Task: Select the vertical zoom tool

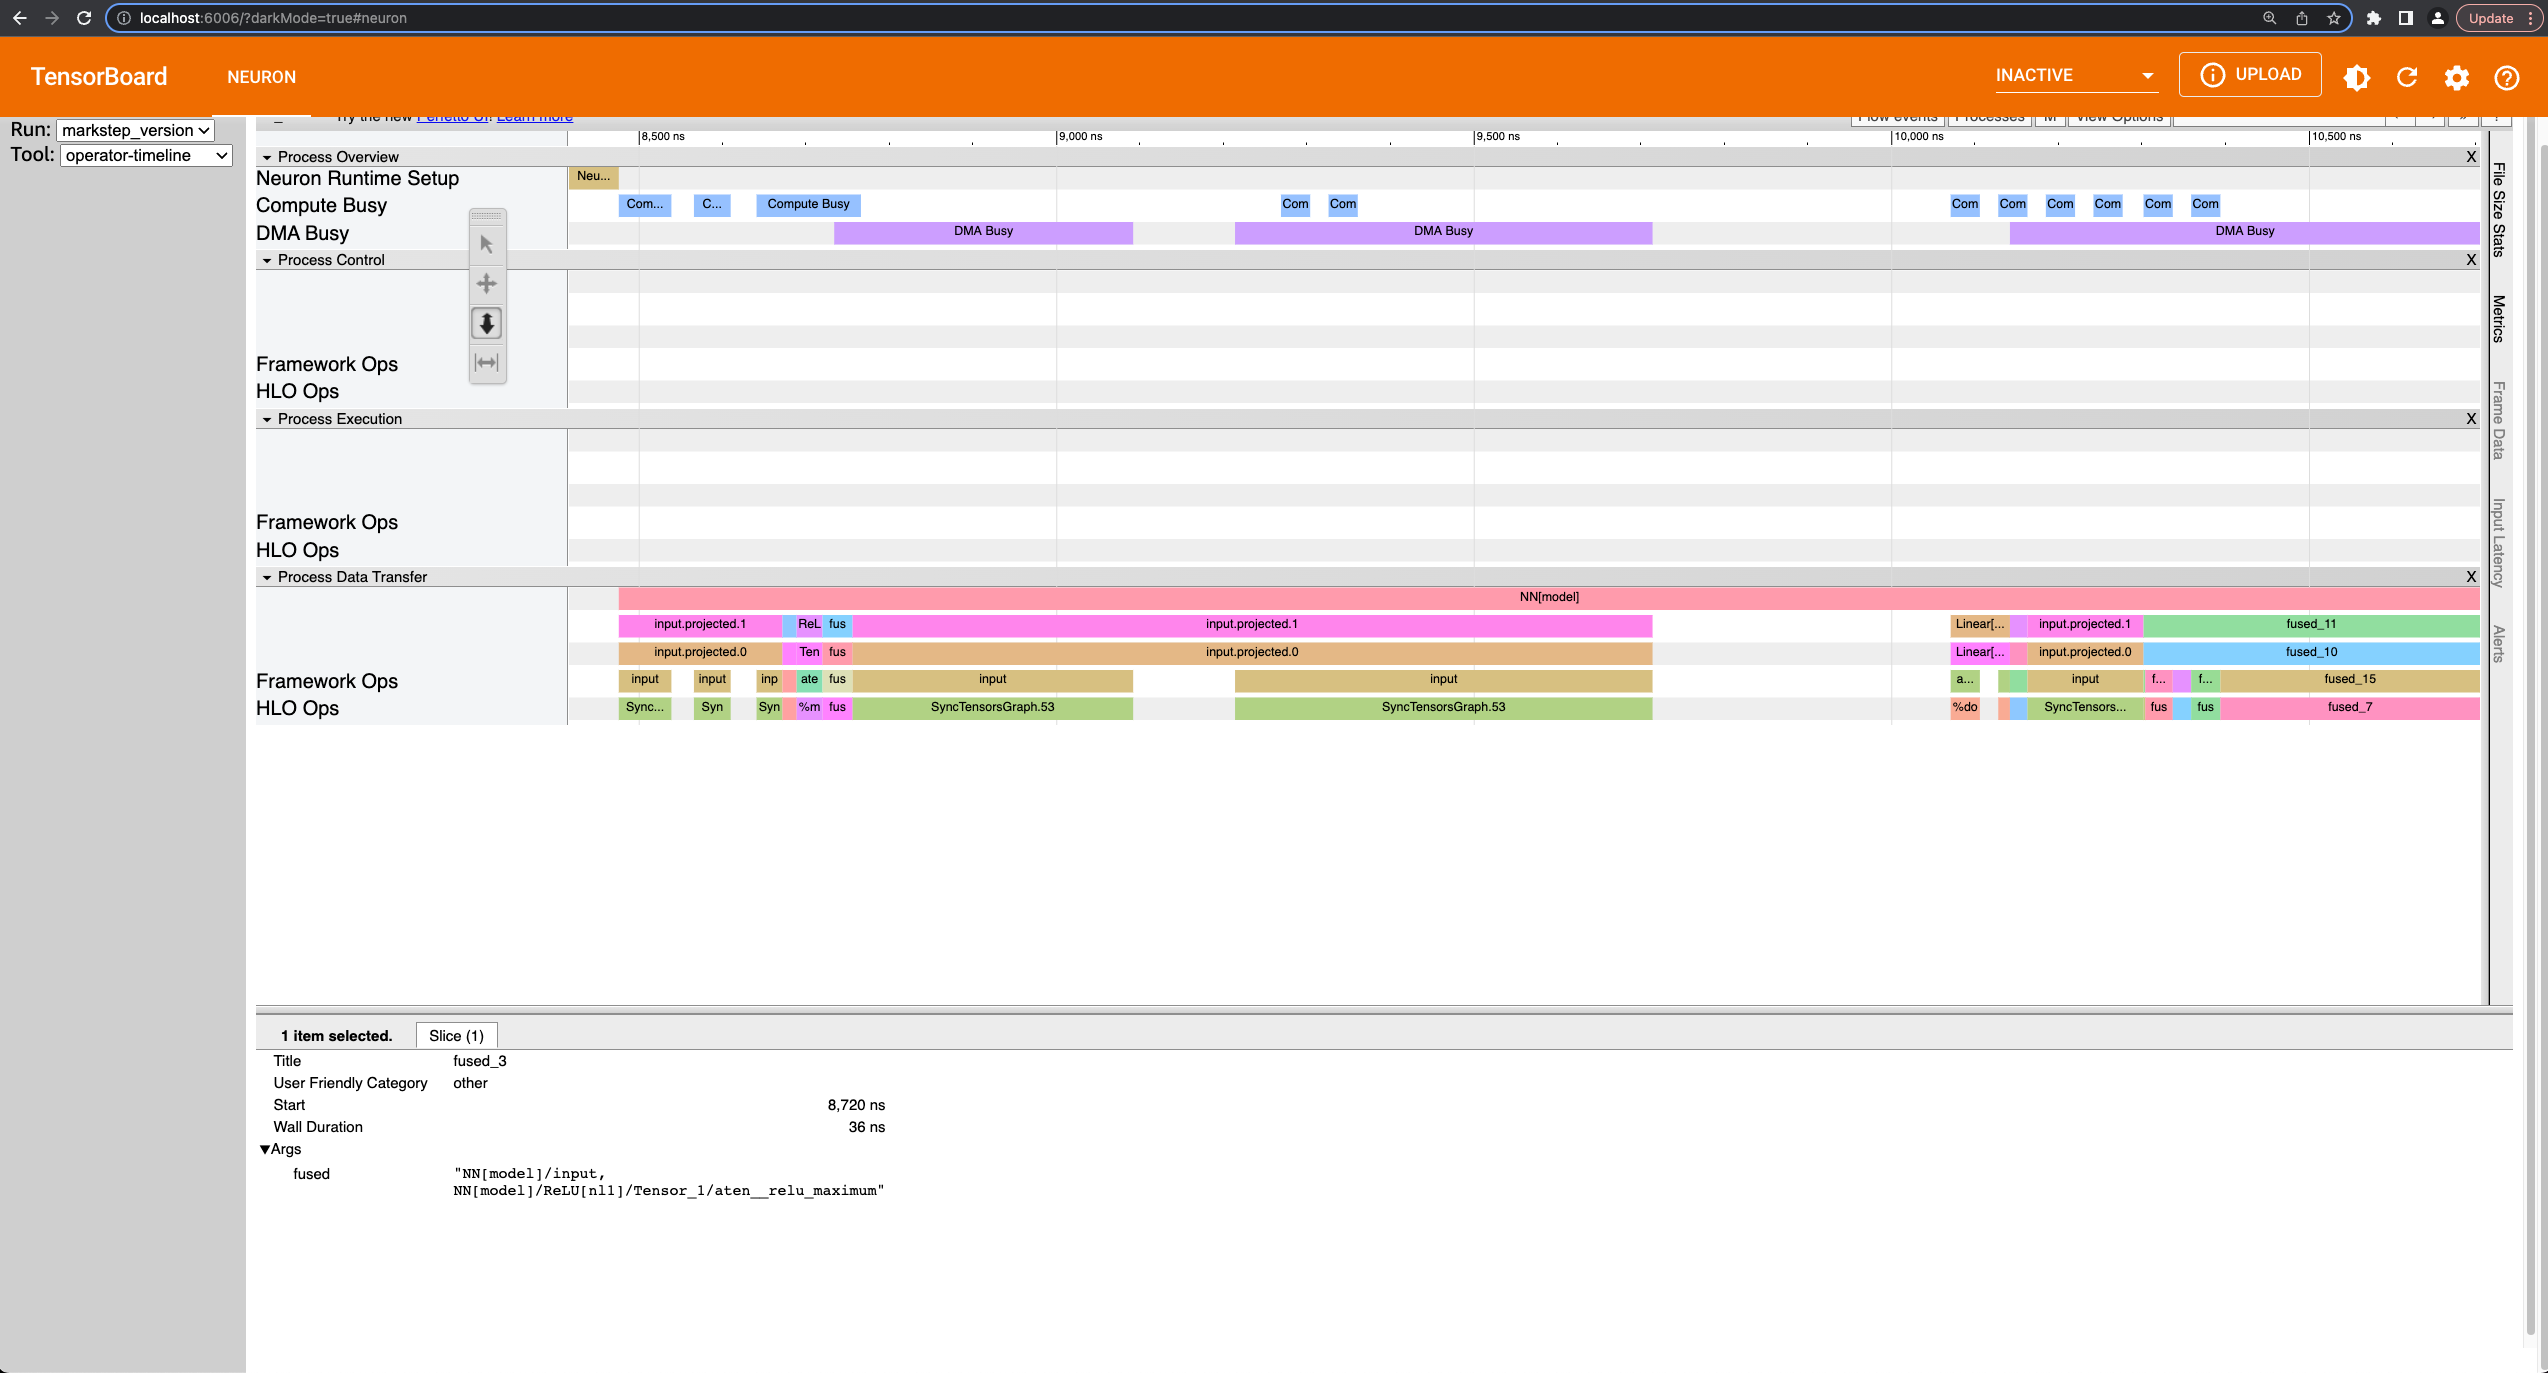Action: pos(486,322)
